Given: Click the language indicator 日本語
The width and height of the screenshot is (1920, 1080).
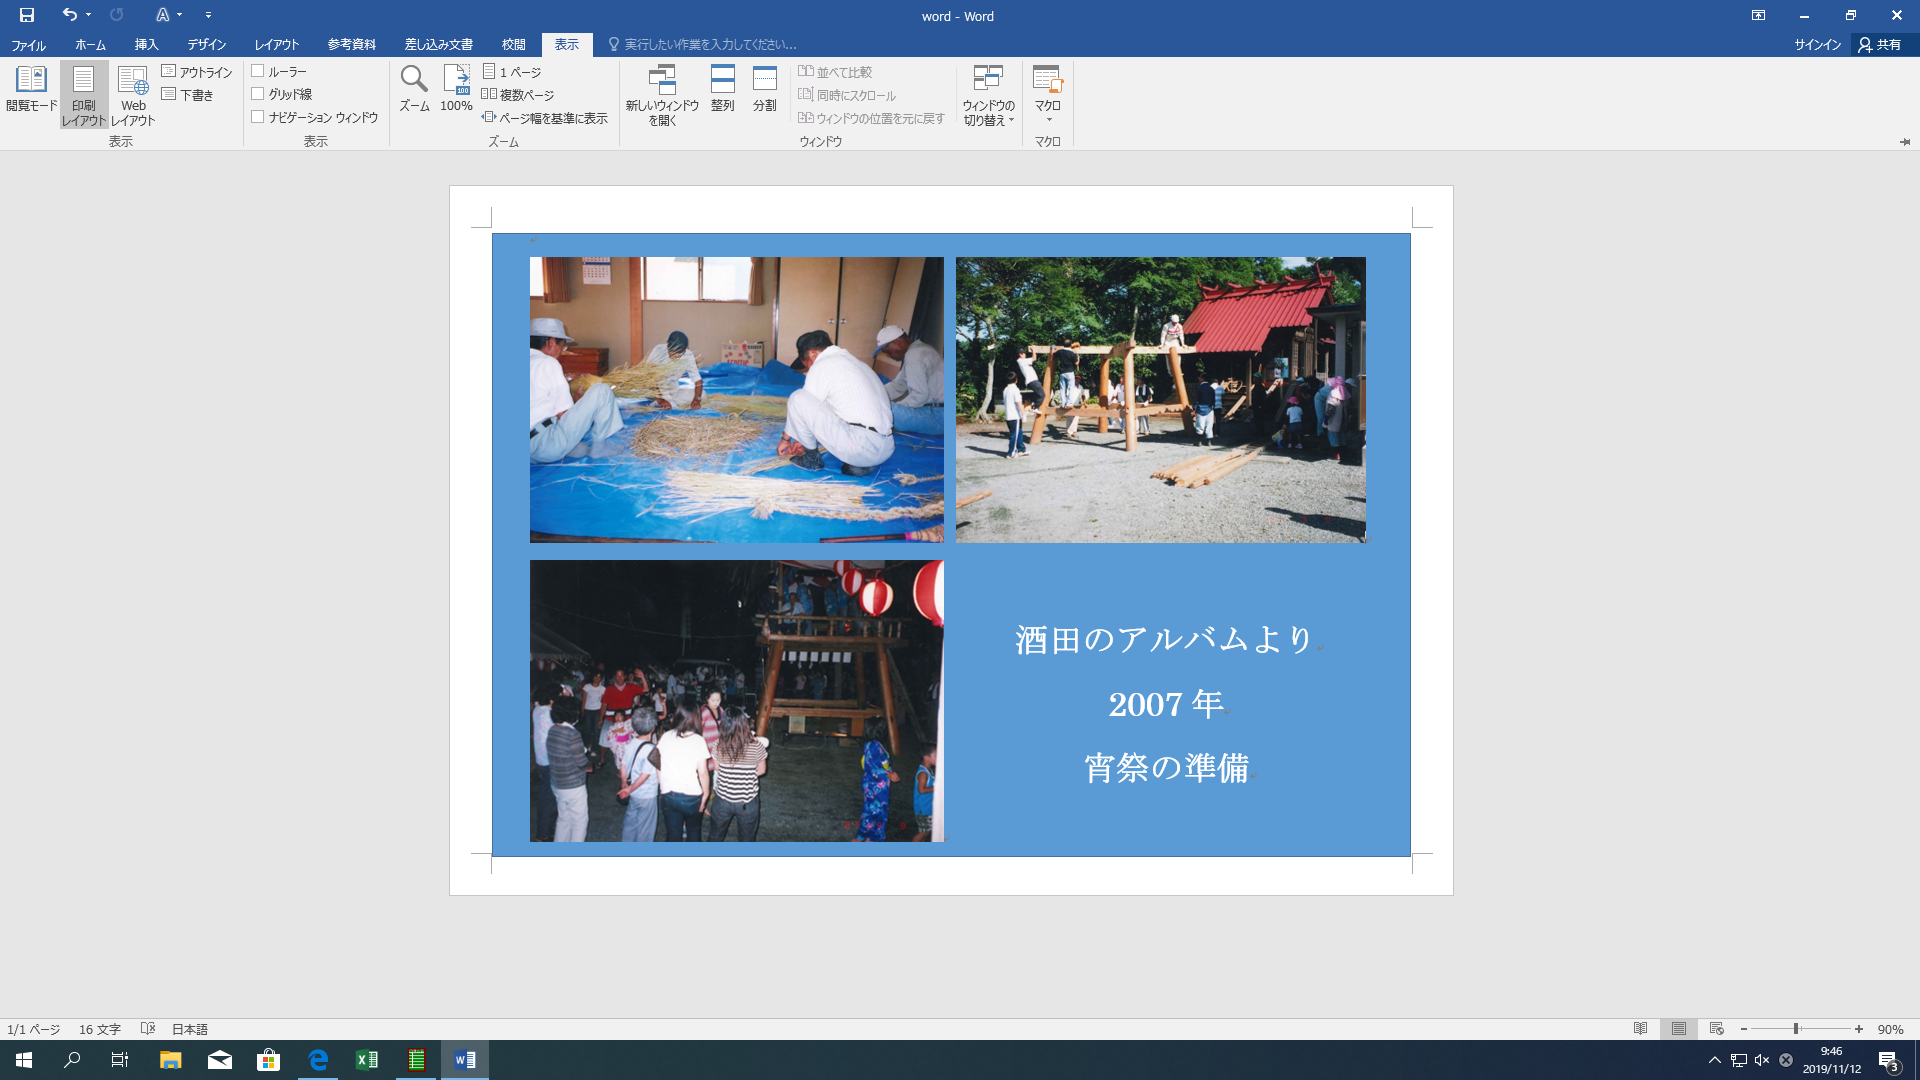Looking at the screenshot, I should [x=190, y=1029].
